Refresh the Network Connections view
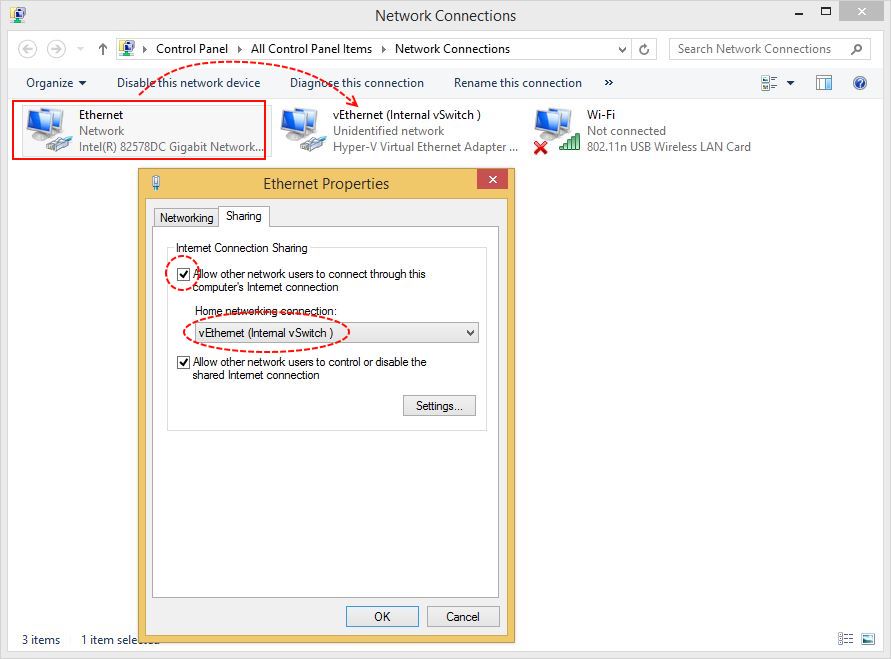 click(x=644, y=49)
